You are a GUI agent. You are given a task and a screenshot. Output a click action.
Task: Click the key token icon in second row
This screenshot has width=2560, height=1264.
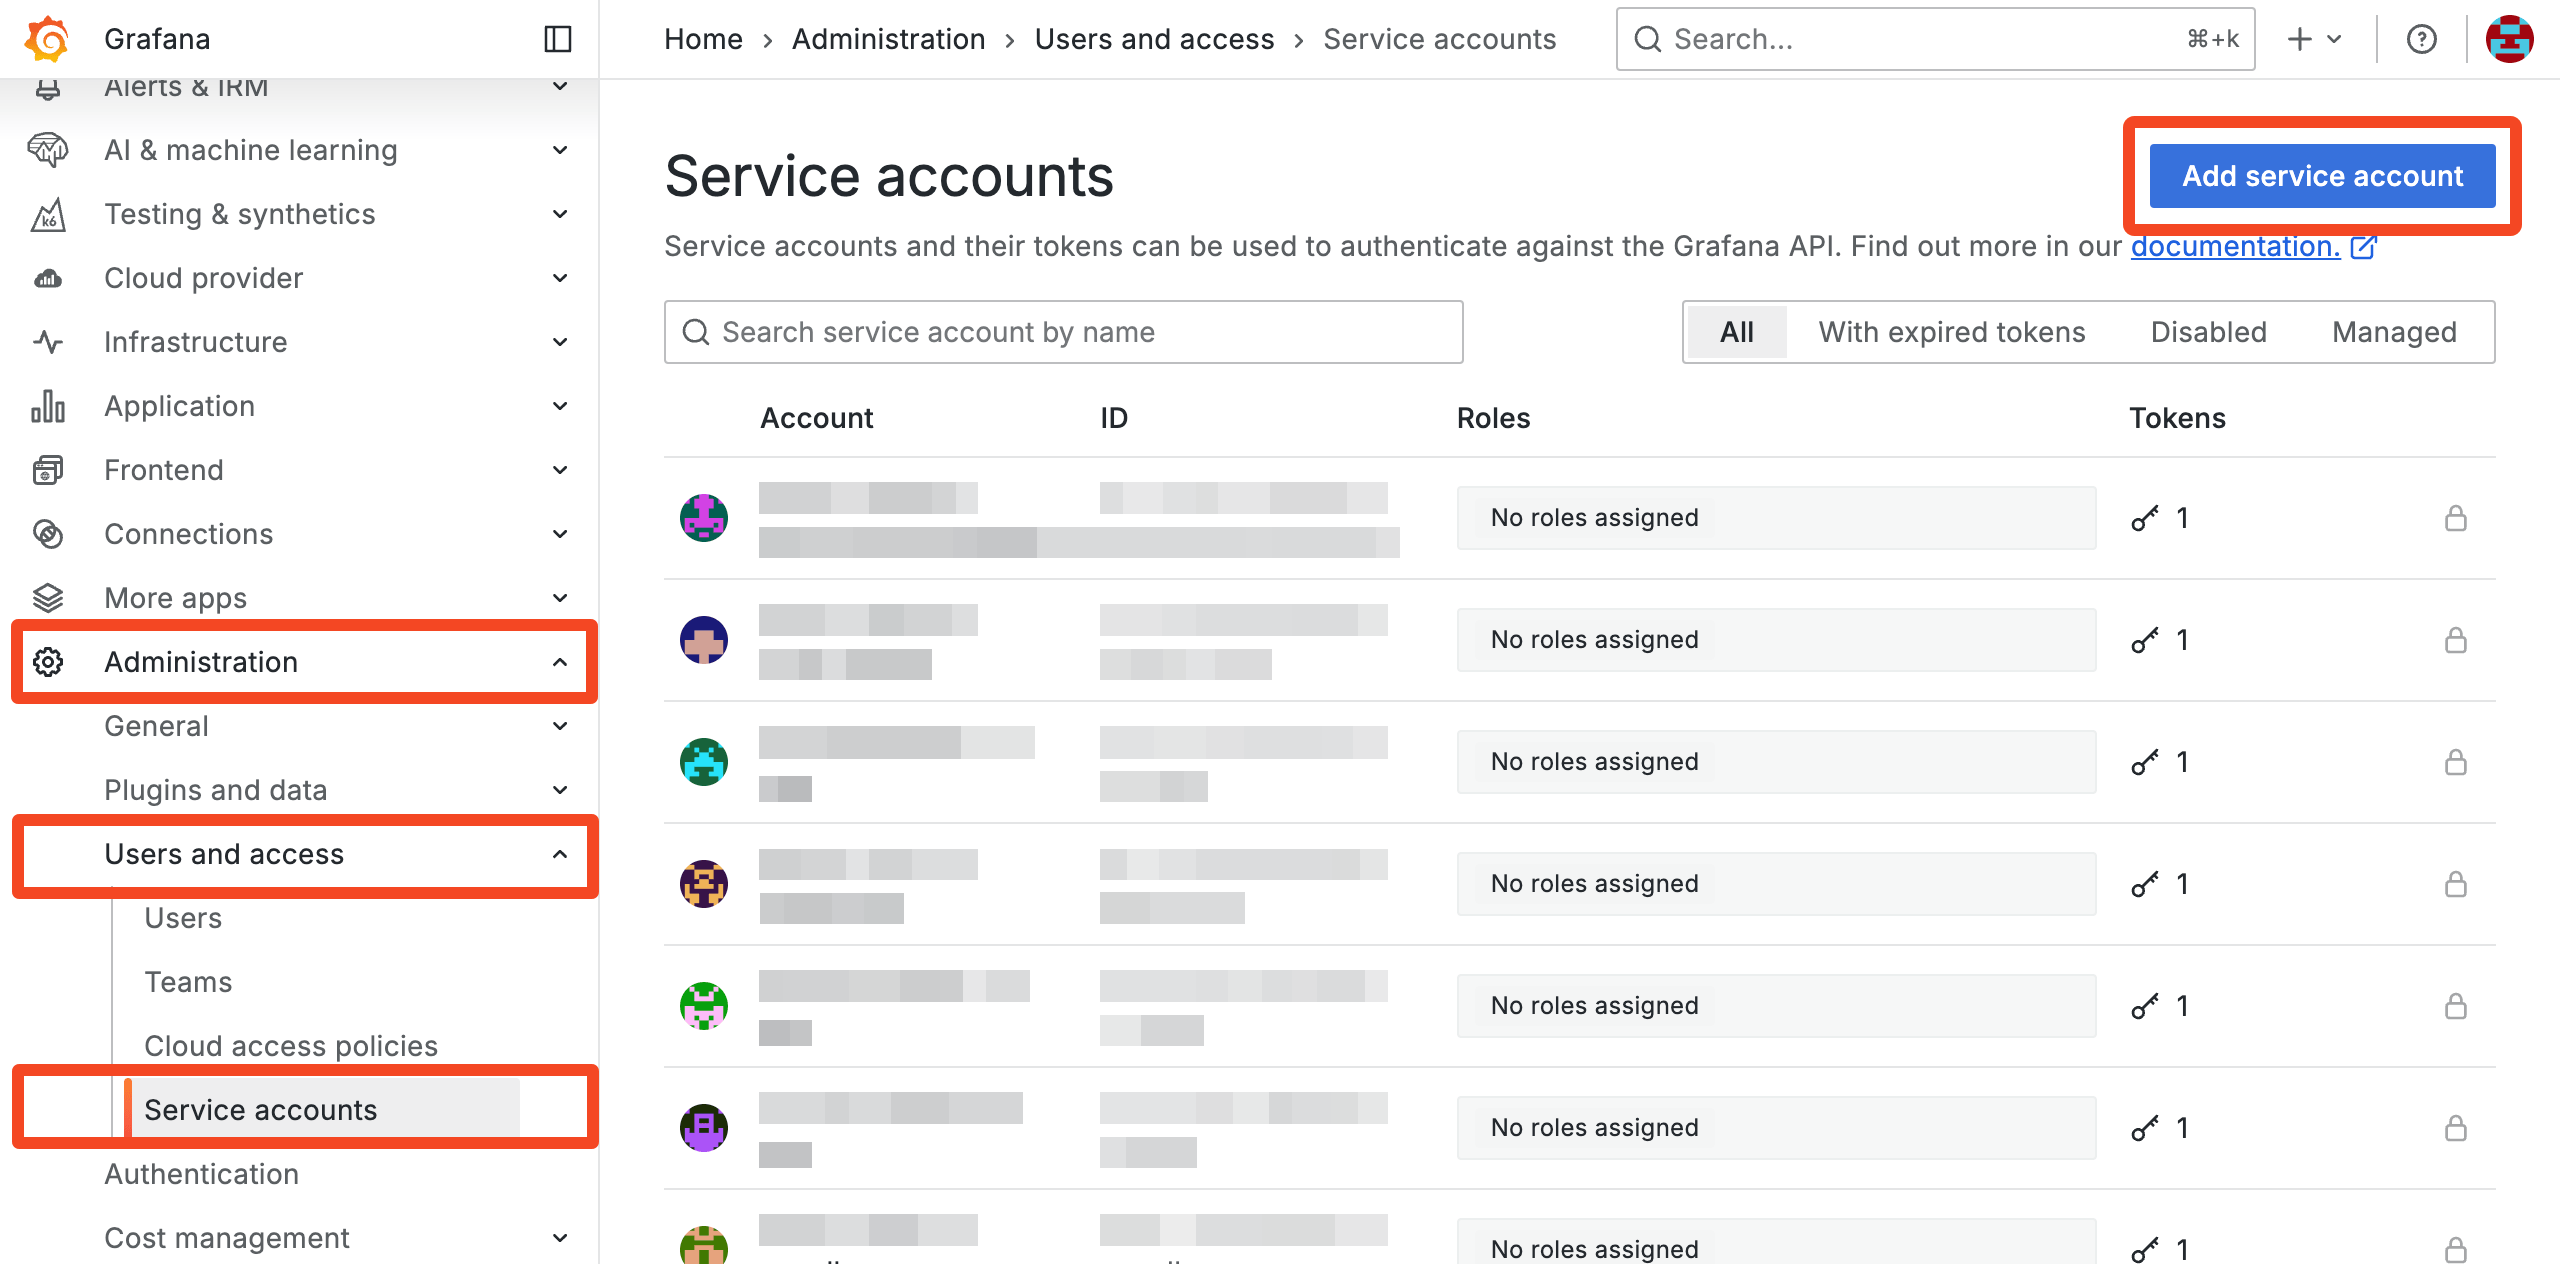click(2144, 640)
